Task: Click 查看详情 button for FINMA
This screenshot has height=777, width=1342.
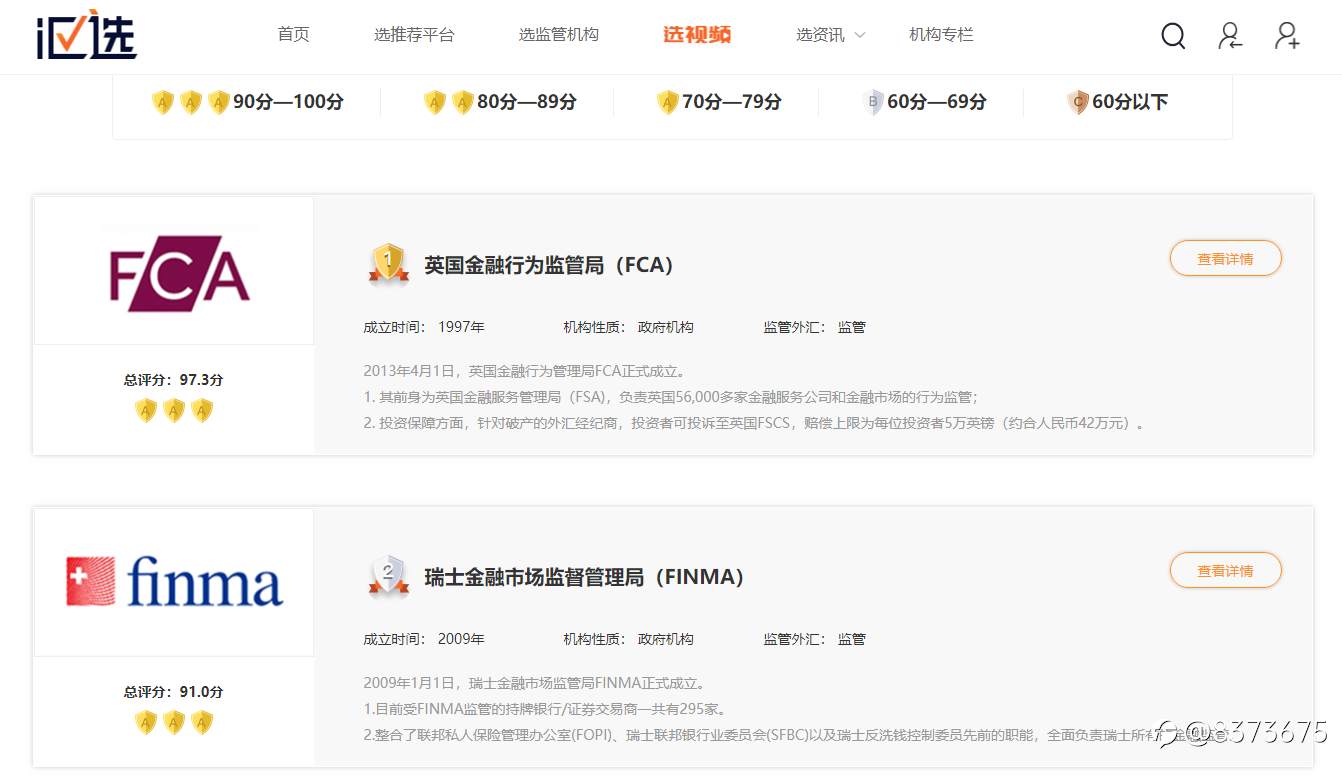Action: point(1225,571)
